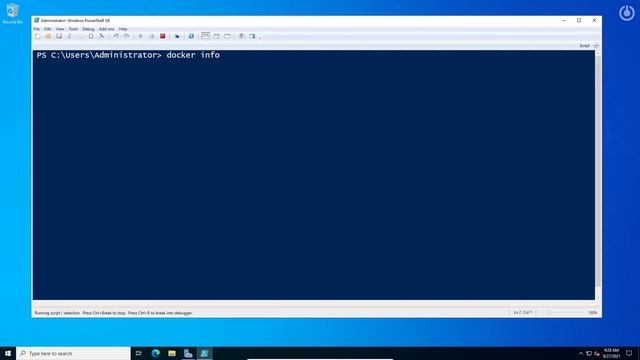Viewport: 640px width, 360px height.
Task: Click the power icon on desktop corner
Action: (x=627, y=13)
